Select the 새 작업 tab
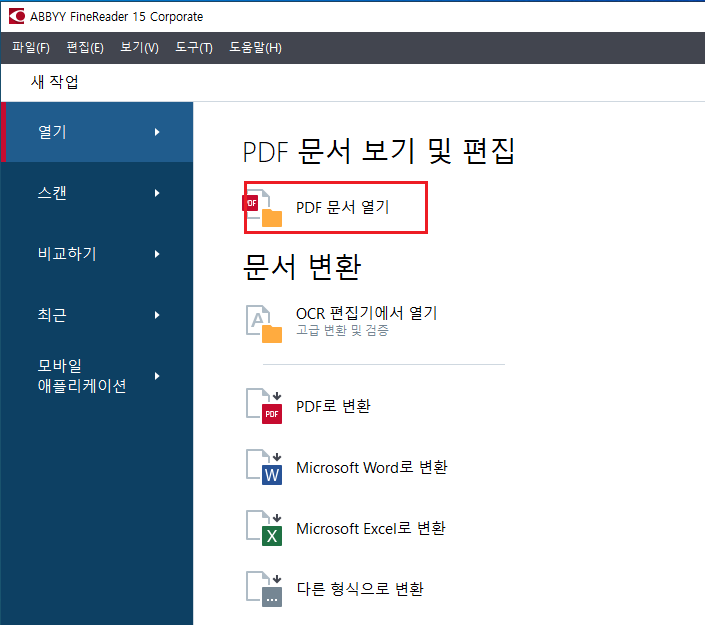This screenshot has height=625, width=705. pos(54,82)
